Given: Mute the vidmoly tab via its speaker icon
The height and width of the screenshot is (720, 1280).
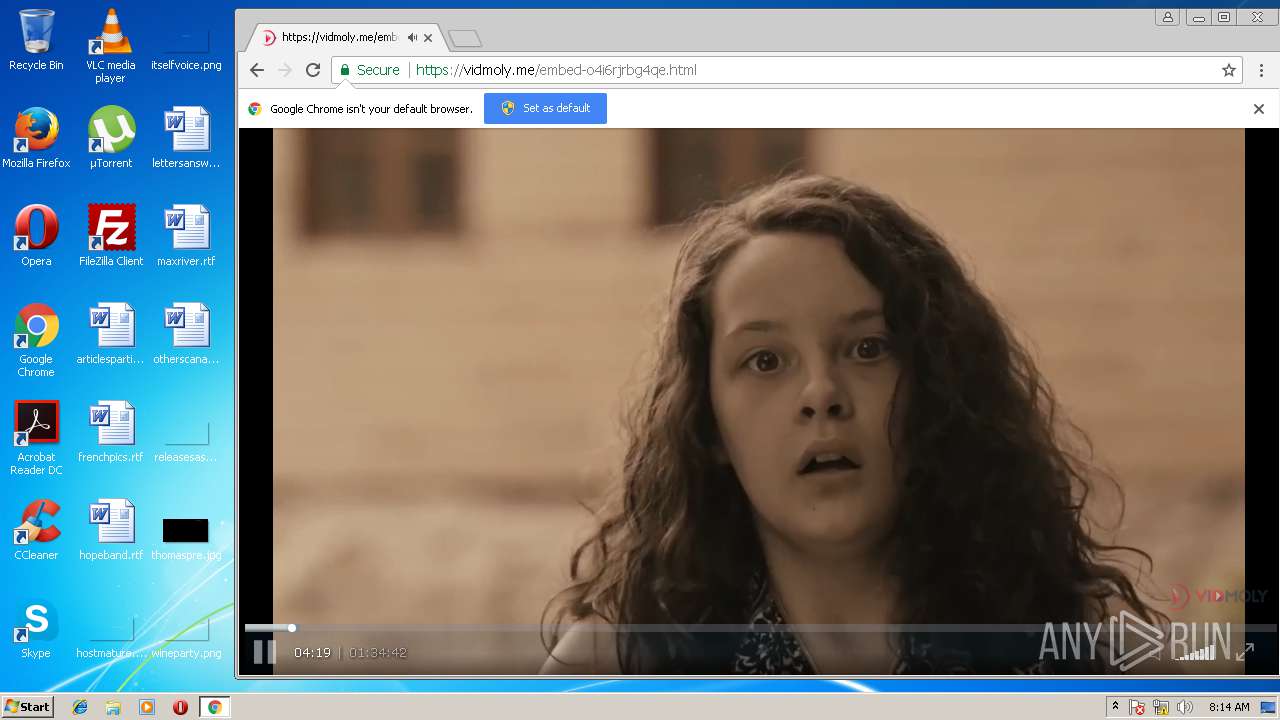Looking at the screenshot, I should click(x=412, y=37).
